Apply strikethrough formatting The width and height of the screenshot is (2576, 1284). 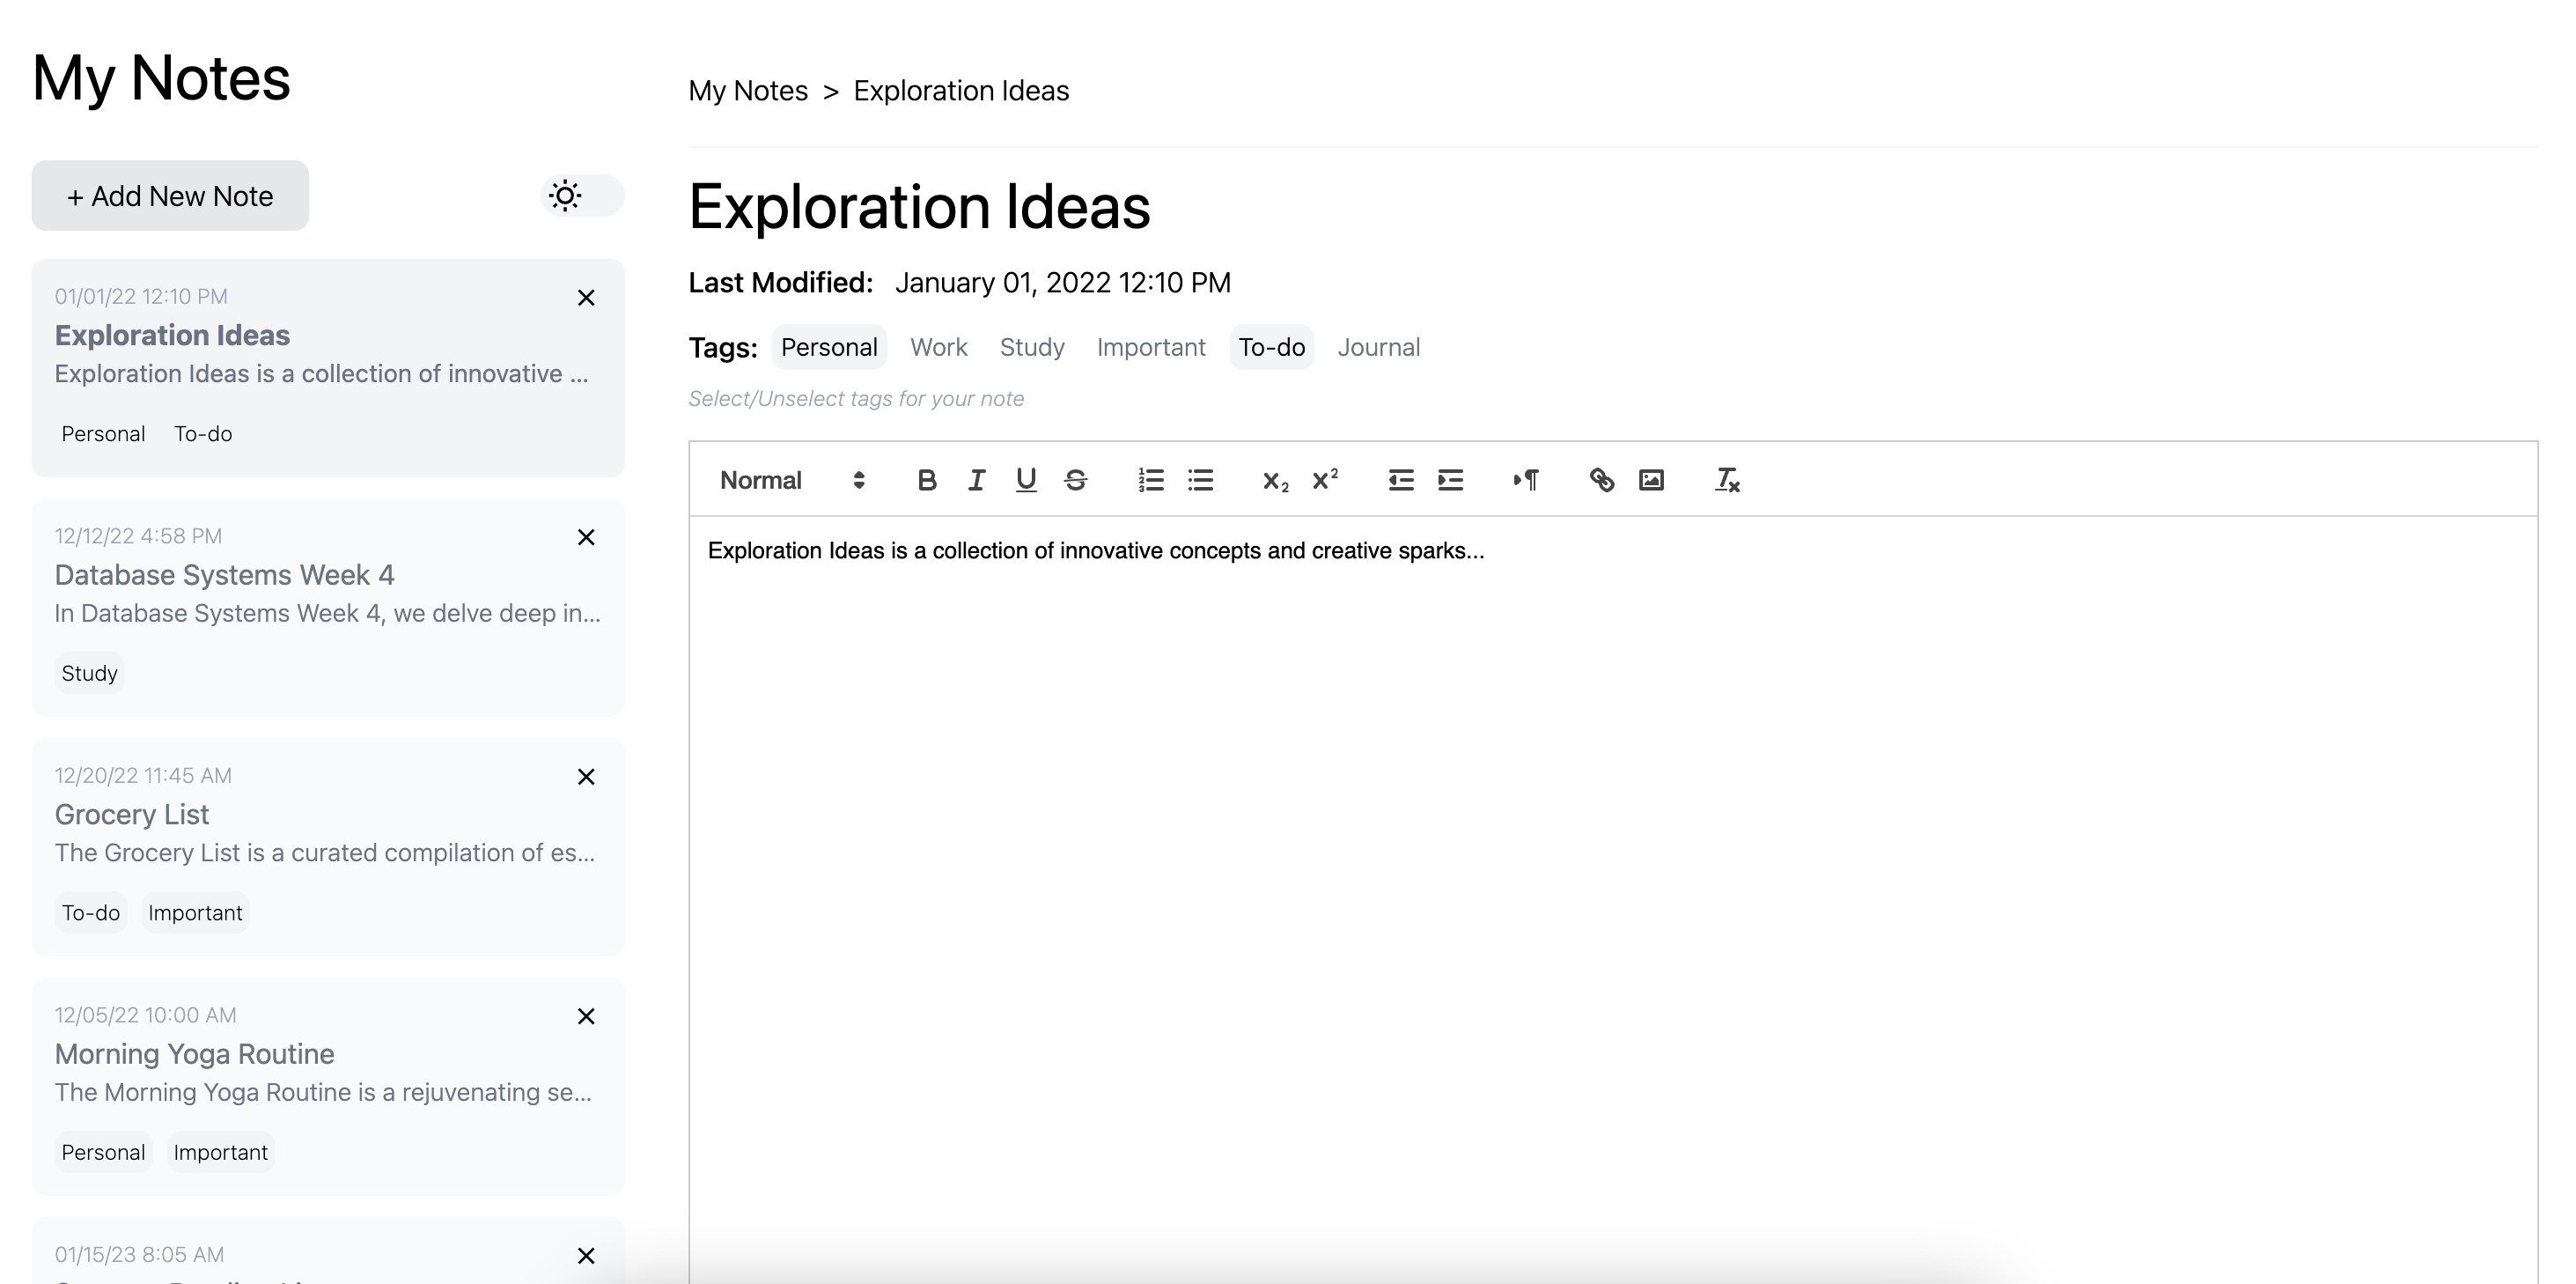point(1076,480)
